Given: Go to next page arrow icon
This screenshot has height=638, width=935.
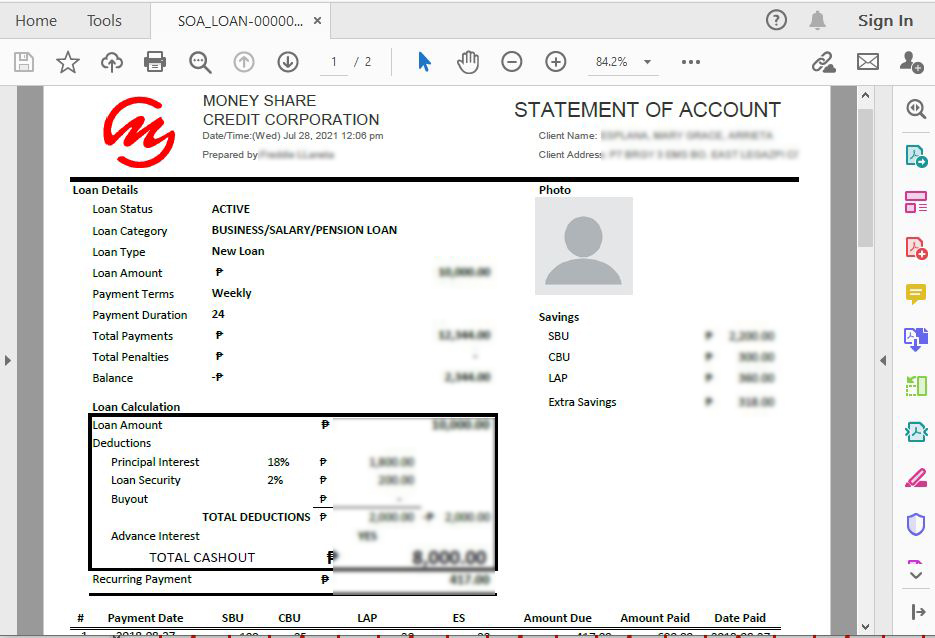Looking at the screenshot, I should 288,62.
